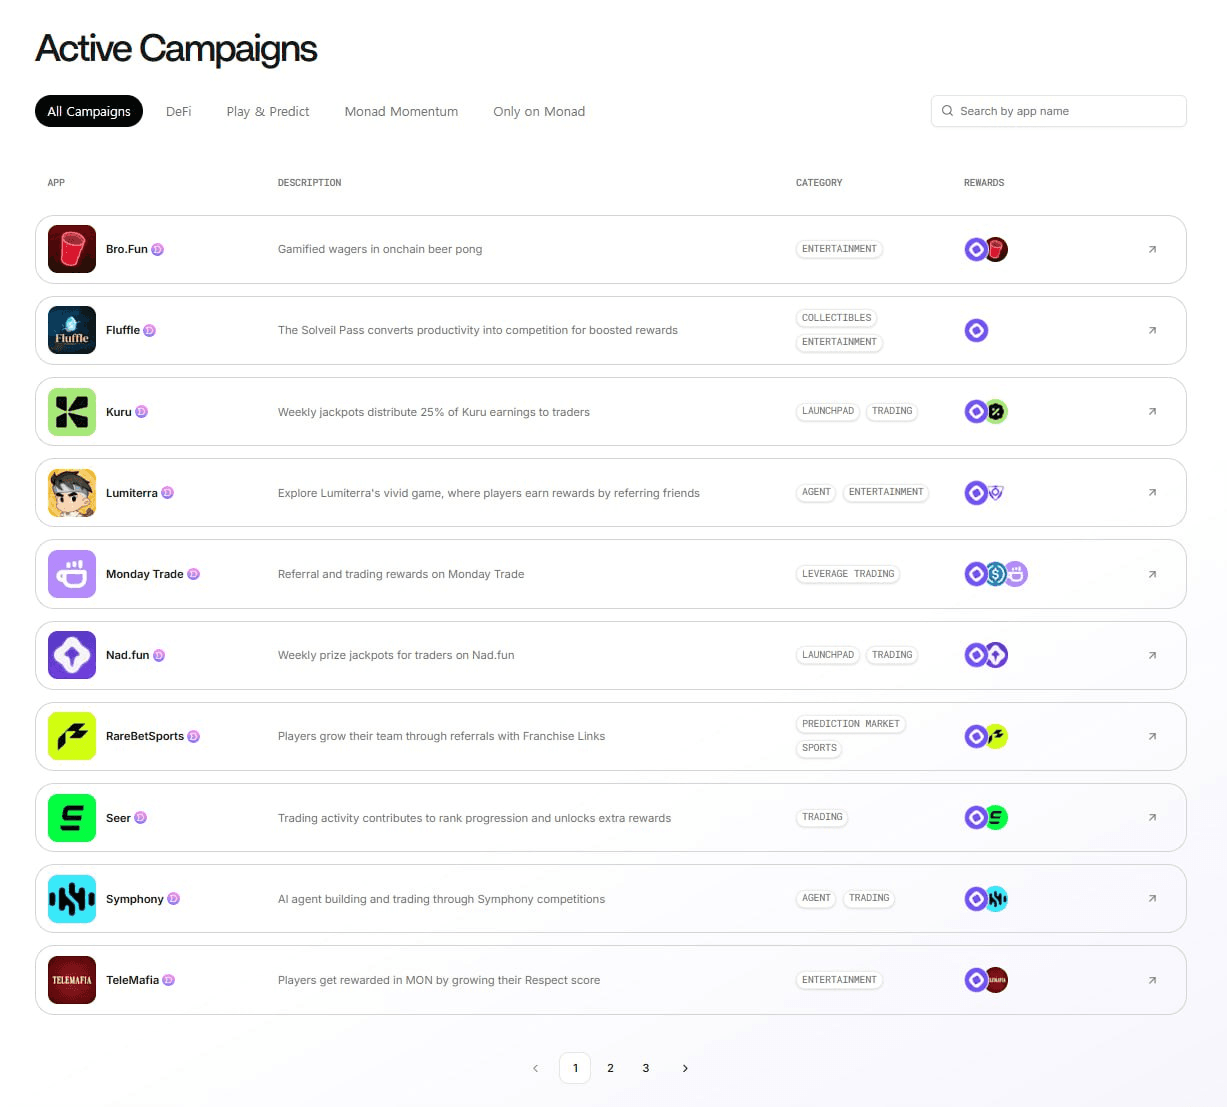Click the Bro.Fun red cup app icon

click(72, 249)
